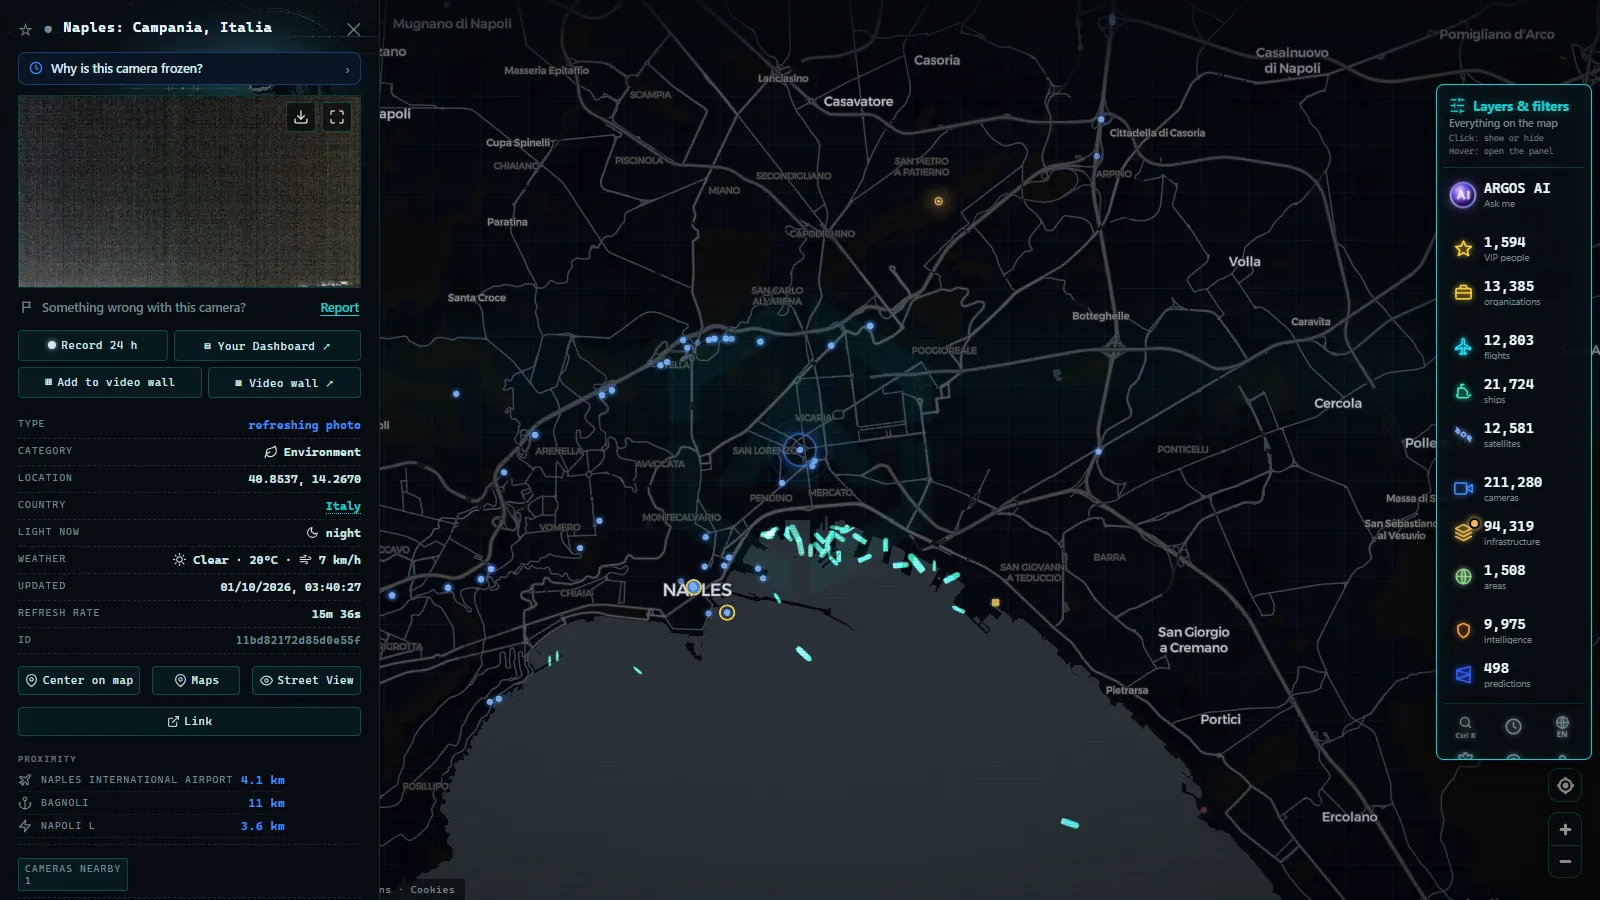Open Street View for camera
Viewport: 1600px width, 900px height.
point(306,680)
